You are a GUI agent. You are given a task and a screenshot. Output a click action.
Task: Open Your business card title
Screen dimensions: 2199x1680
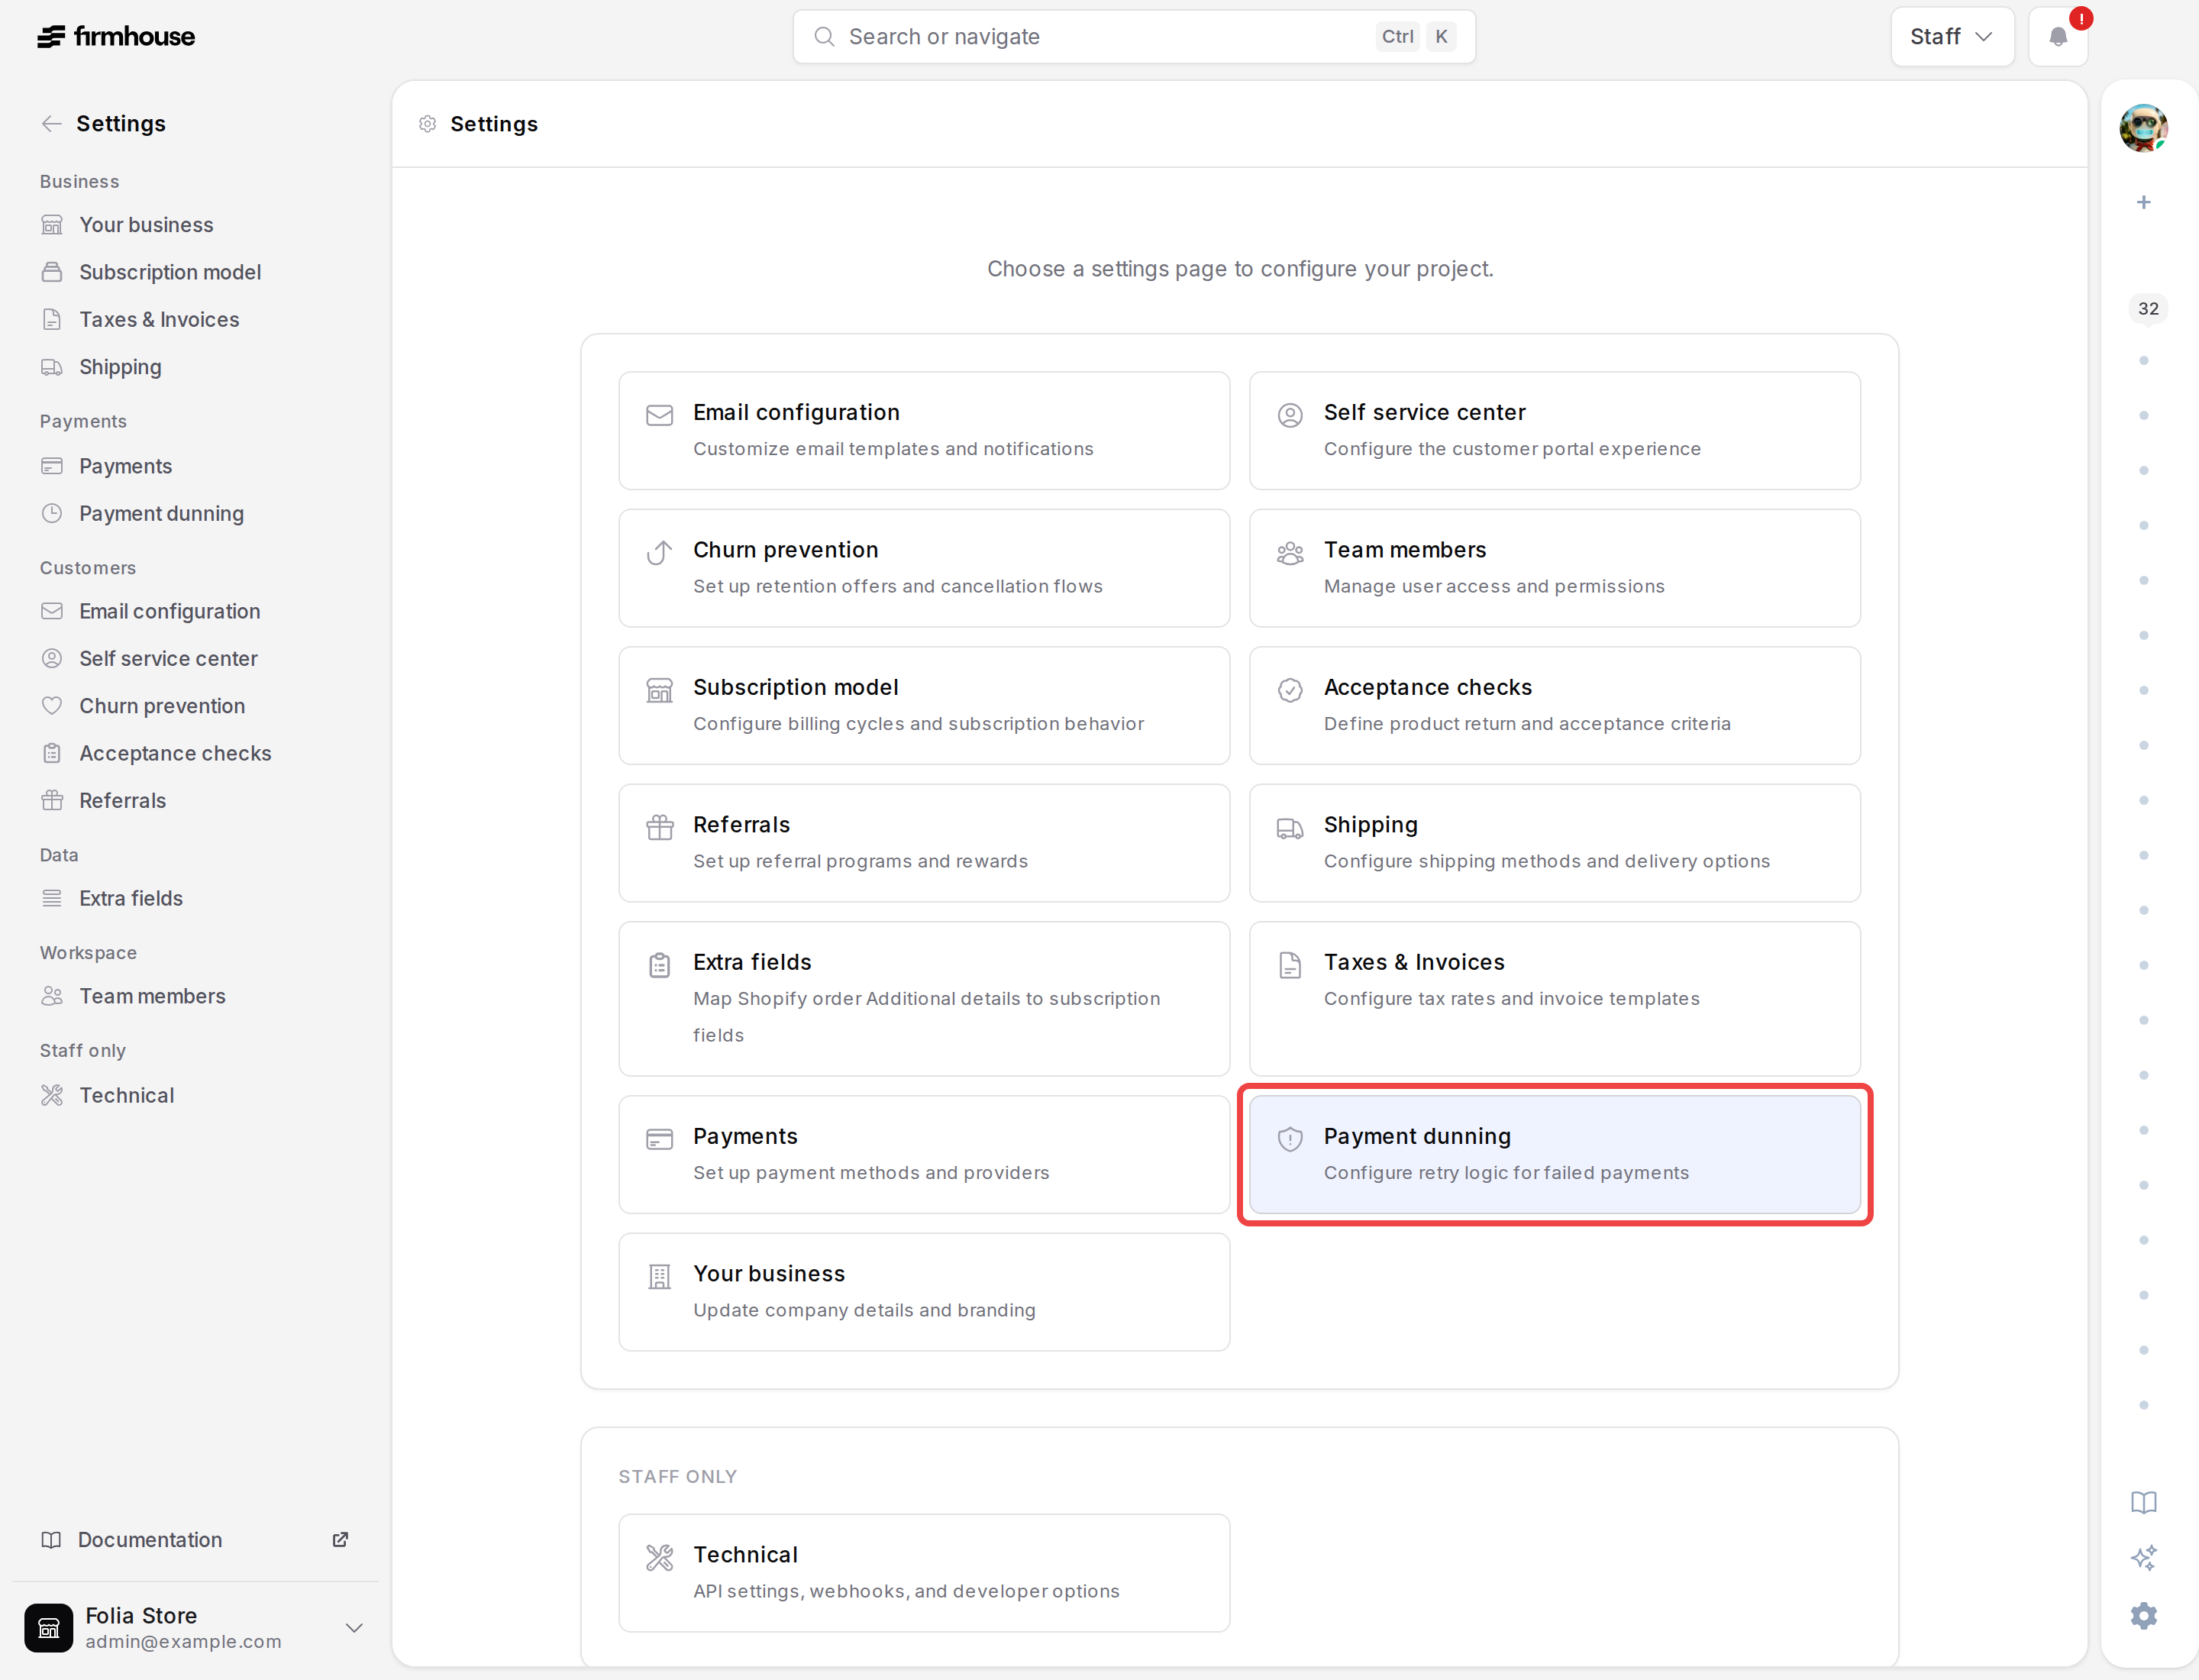[x=768, y=1274]
